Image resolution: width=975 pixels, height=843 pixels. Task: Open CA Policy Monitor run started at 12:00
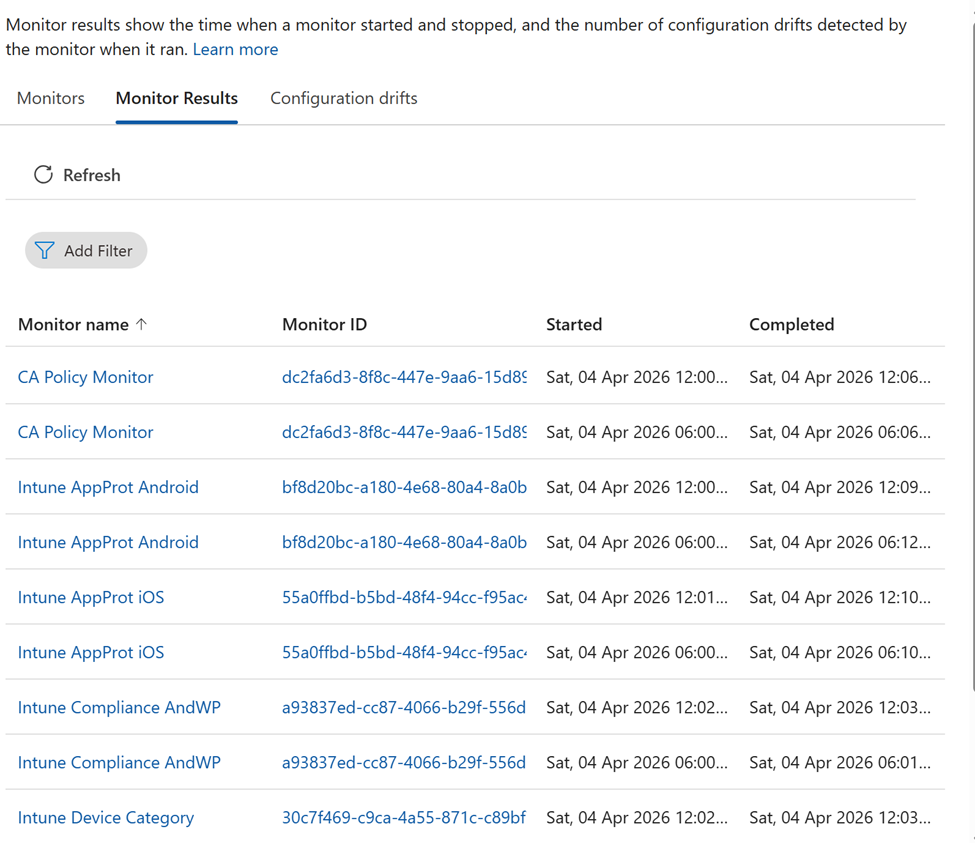[86, 377]
